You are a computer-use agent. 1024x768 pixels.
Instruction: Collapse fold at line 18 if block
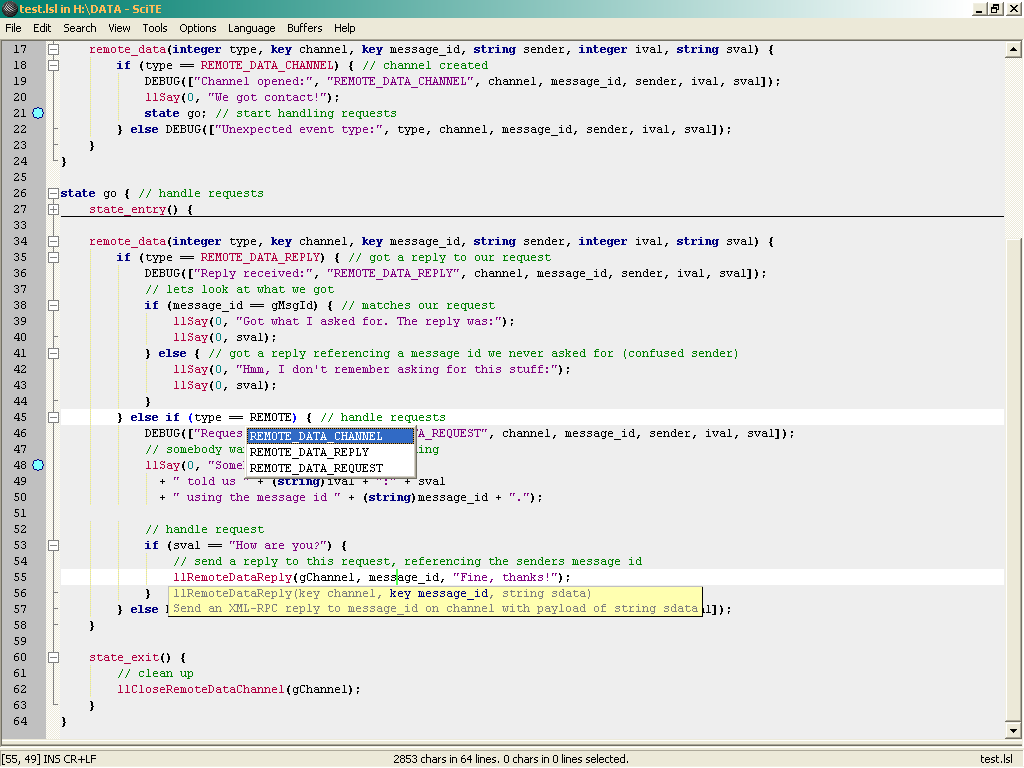[54, 65]
